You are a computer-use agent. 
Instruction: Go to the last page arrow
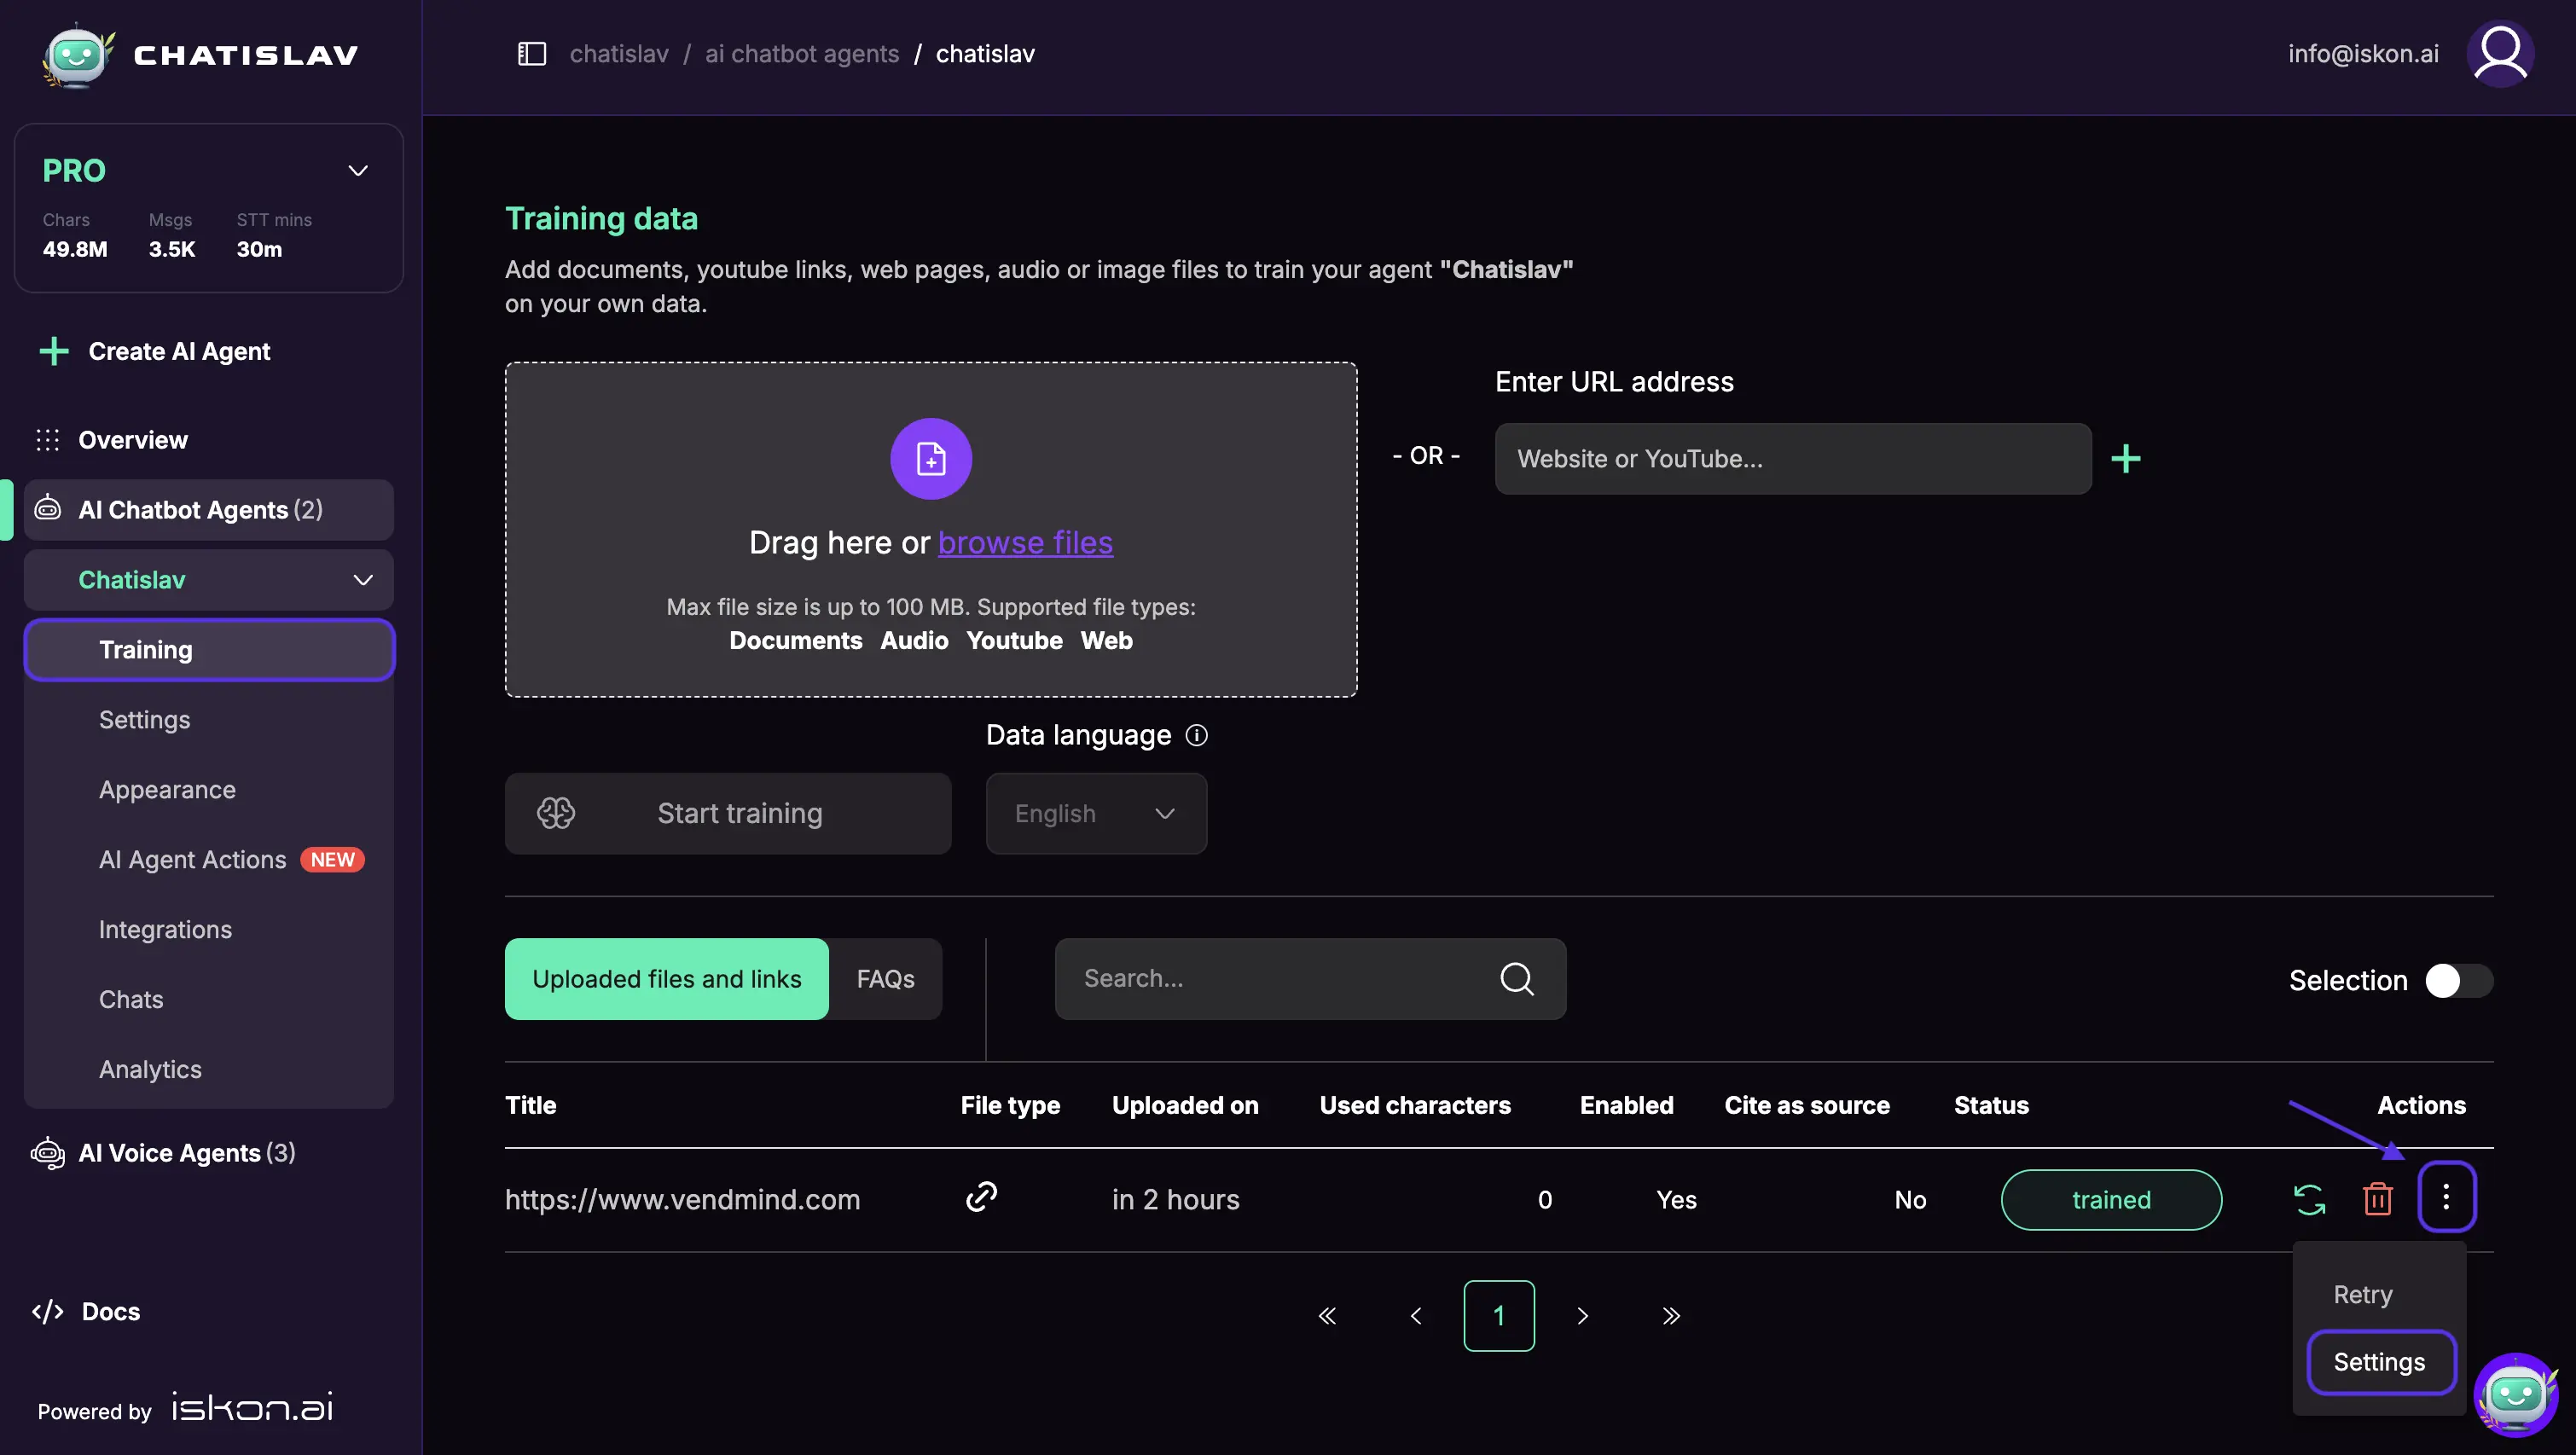pos(1671,1316)
